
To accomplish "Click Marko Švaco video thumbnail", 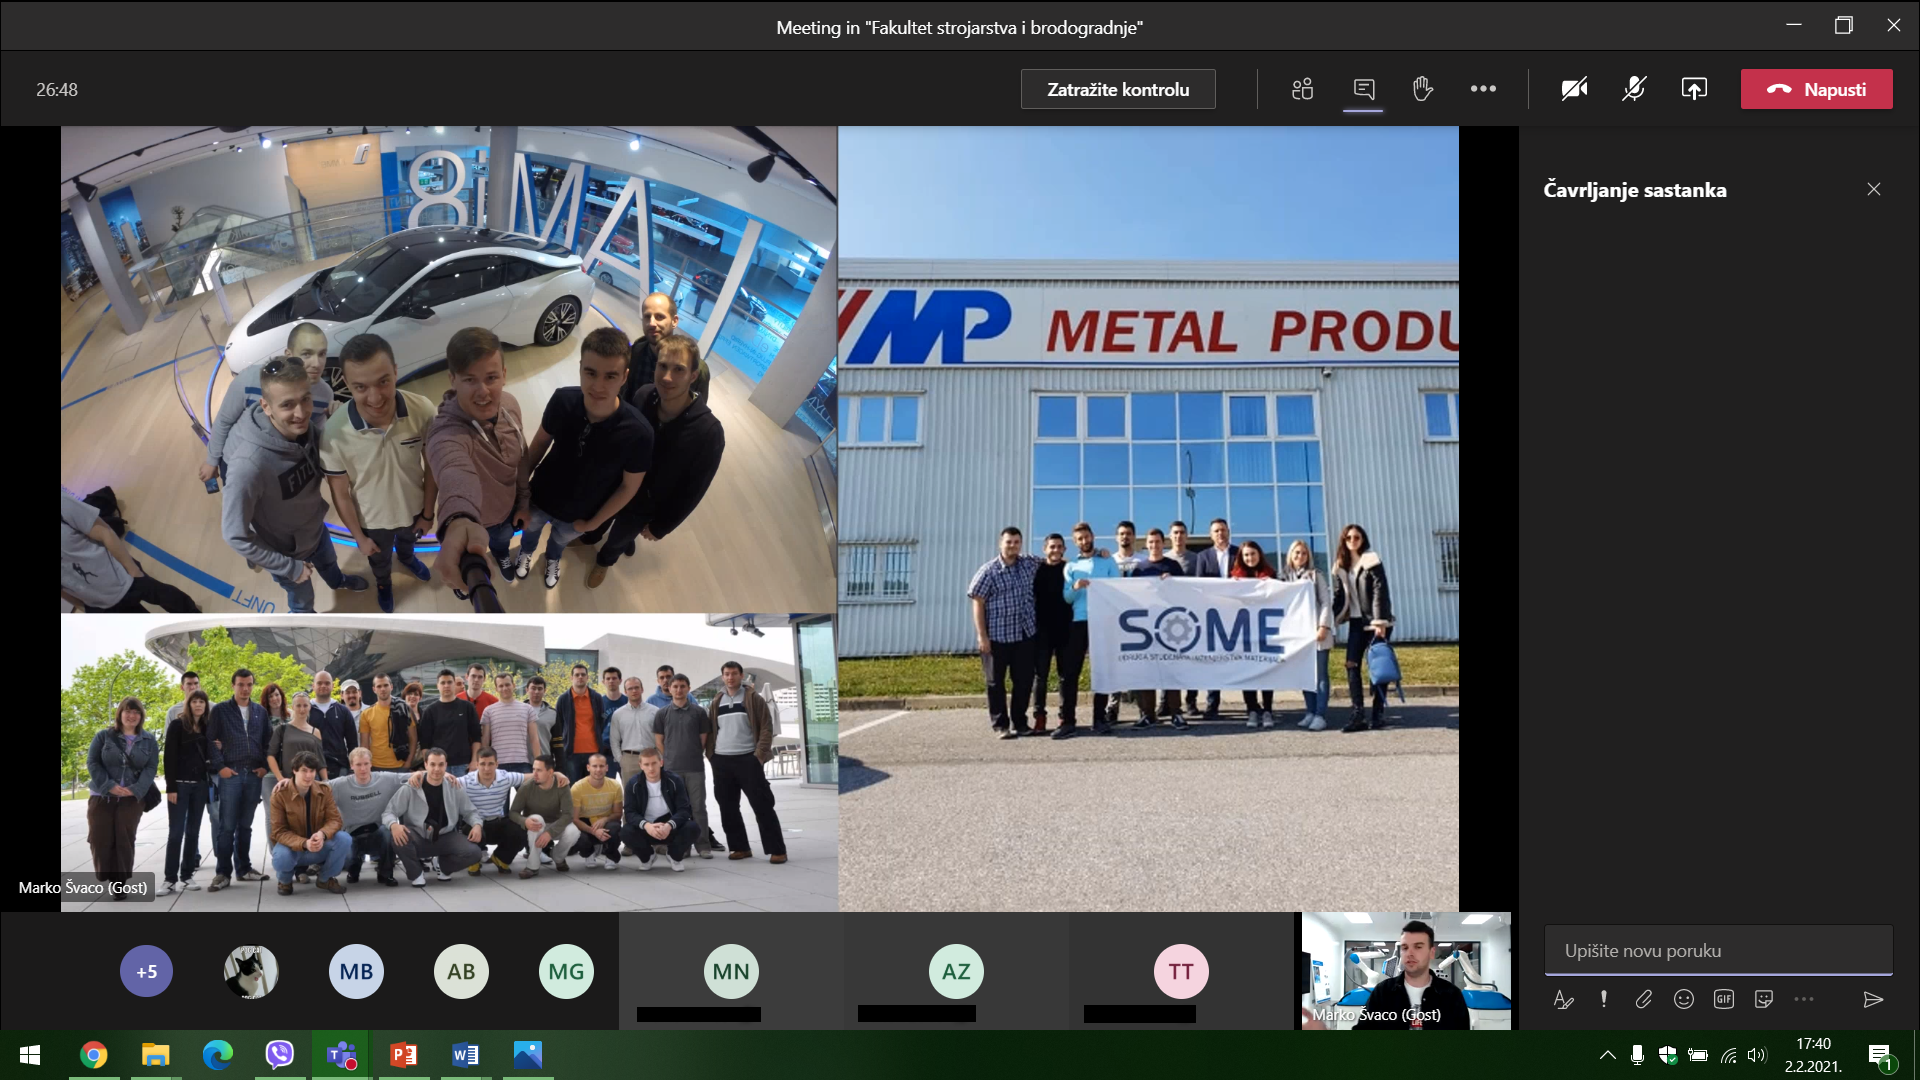I will (1405, 971).
